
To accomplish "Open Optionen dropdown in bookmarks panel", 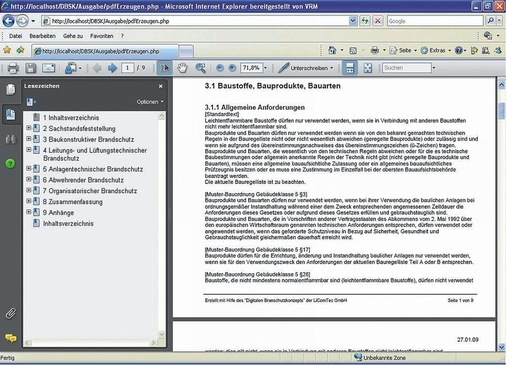I will [x=150, y=102].
